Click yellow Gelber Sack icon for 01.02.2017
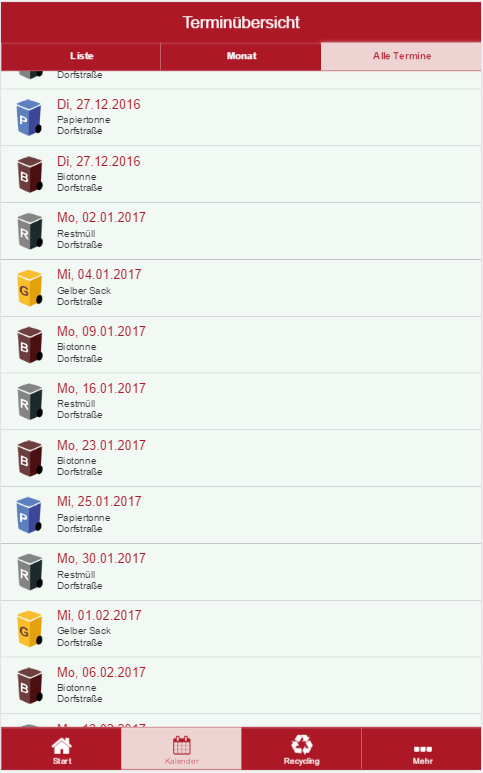The width and height of the screenshot is (483, 773). tap(29, 629)
